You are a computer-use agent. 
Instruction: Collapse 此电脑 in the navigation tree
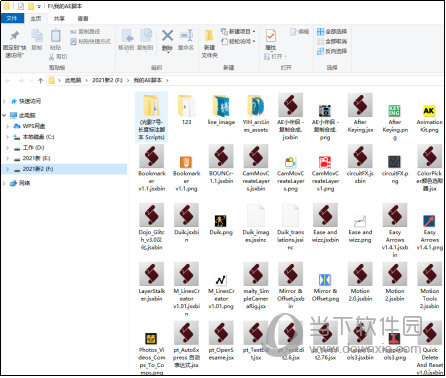coord(4,115)
